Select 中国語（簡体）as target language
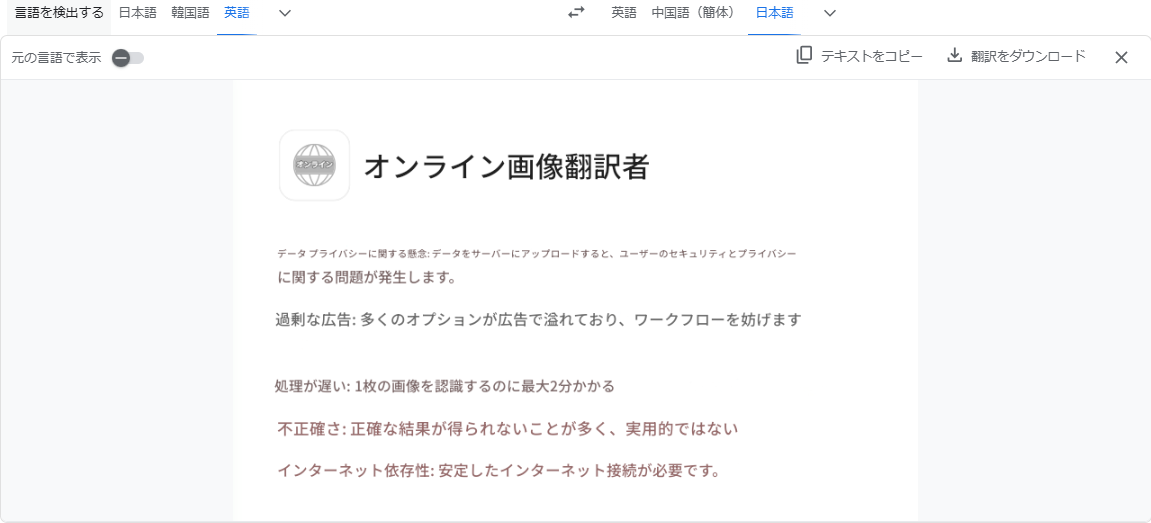 [693, 12]
